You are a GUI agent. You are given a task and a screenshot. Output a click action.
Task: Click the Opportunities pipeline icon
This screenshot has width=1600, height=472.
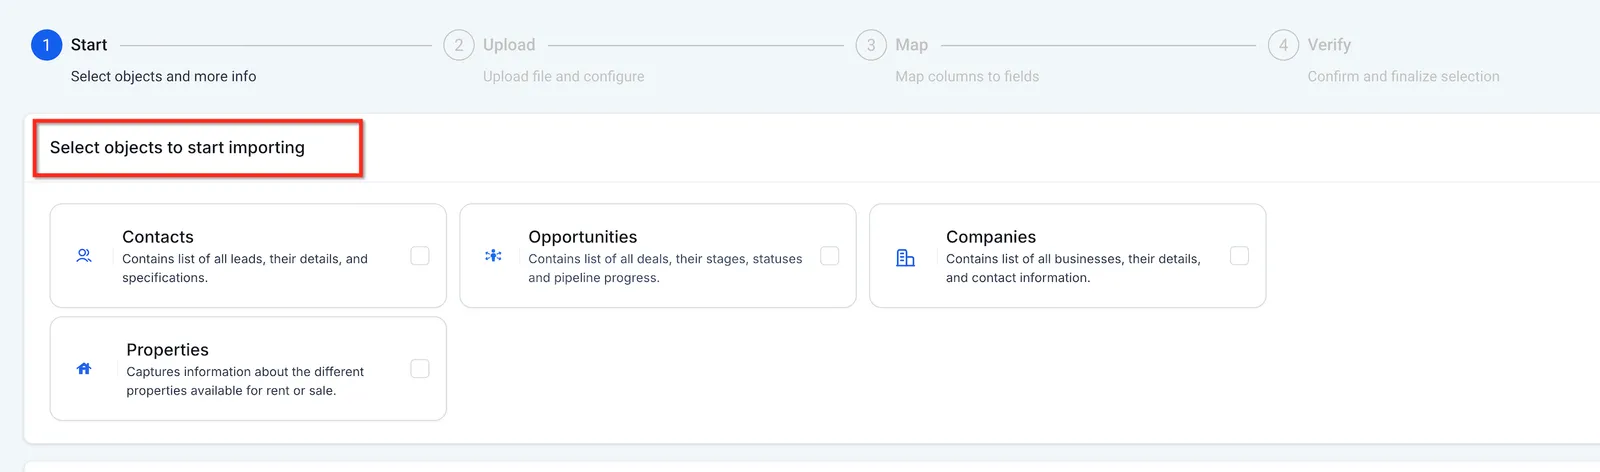pos(493,256)
